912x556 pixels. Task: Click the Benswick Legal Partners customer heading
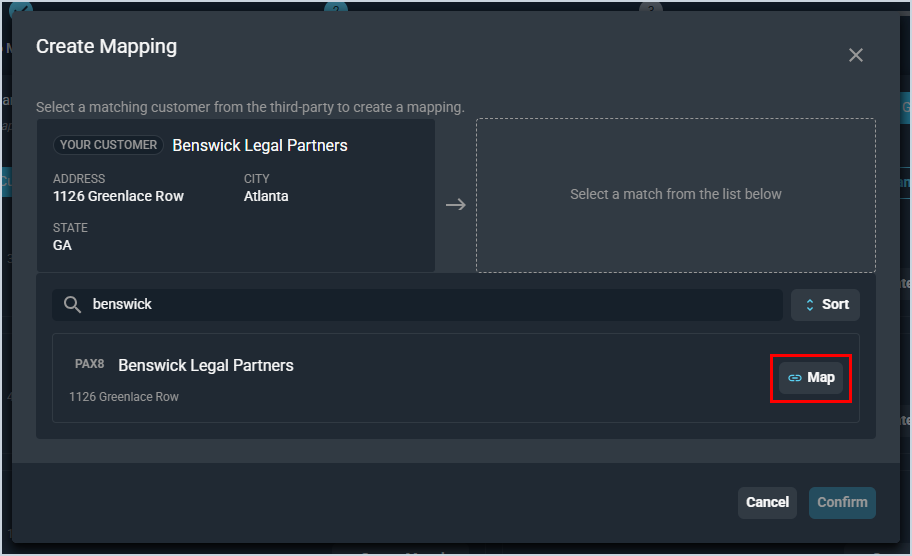coord(259,145)
